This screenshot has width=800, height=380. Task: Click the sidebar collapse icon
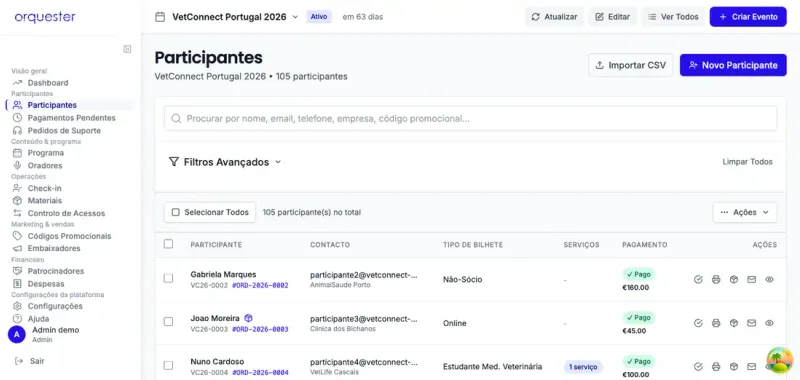[x=127, y=49]
